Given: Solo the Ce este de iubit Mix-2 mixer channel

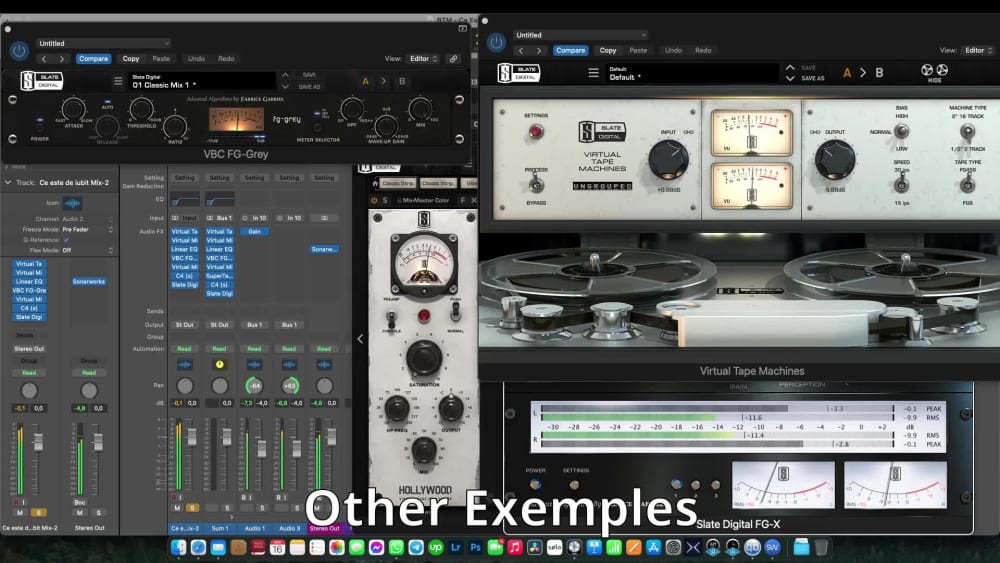Looking at the screenshot, I should pyautogui.click(x=192, y=508).
